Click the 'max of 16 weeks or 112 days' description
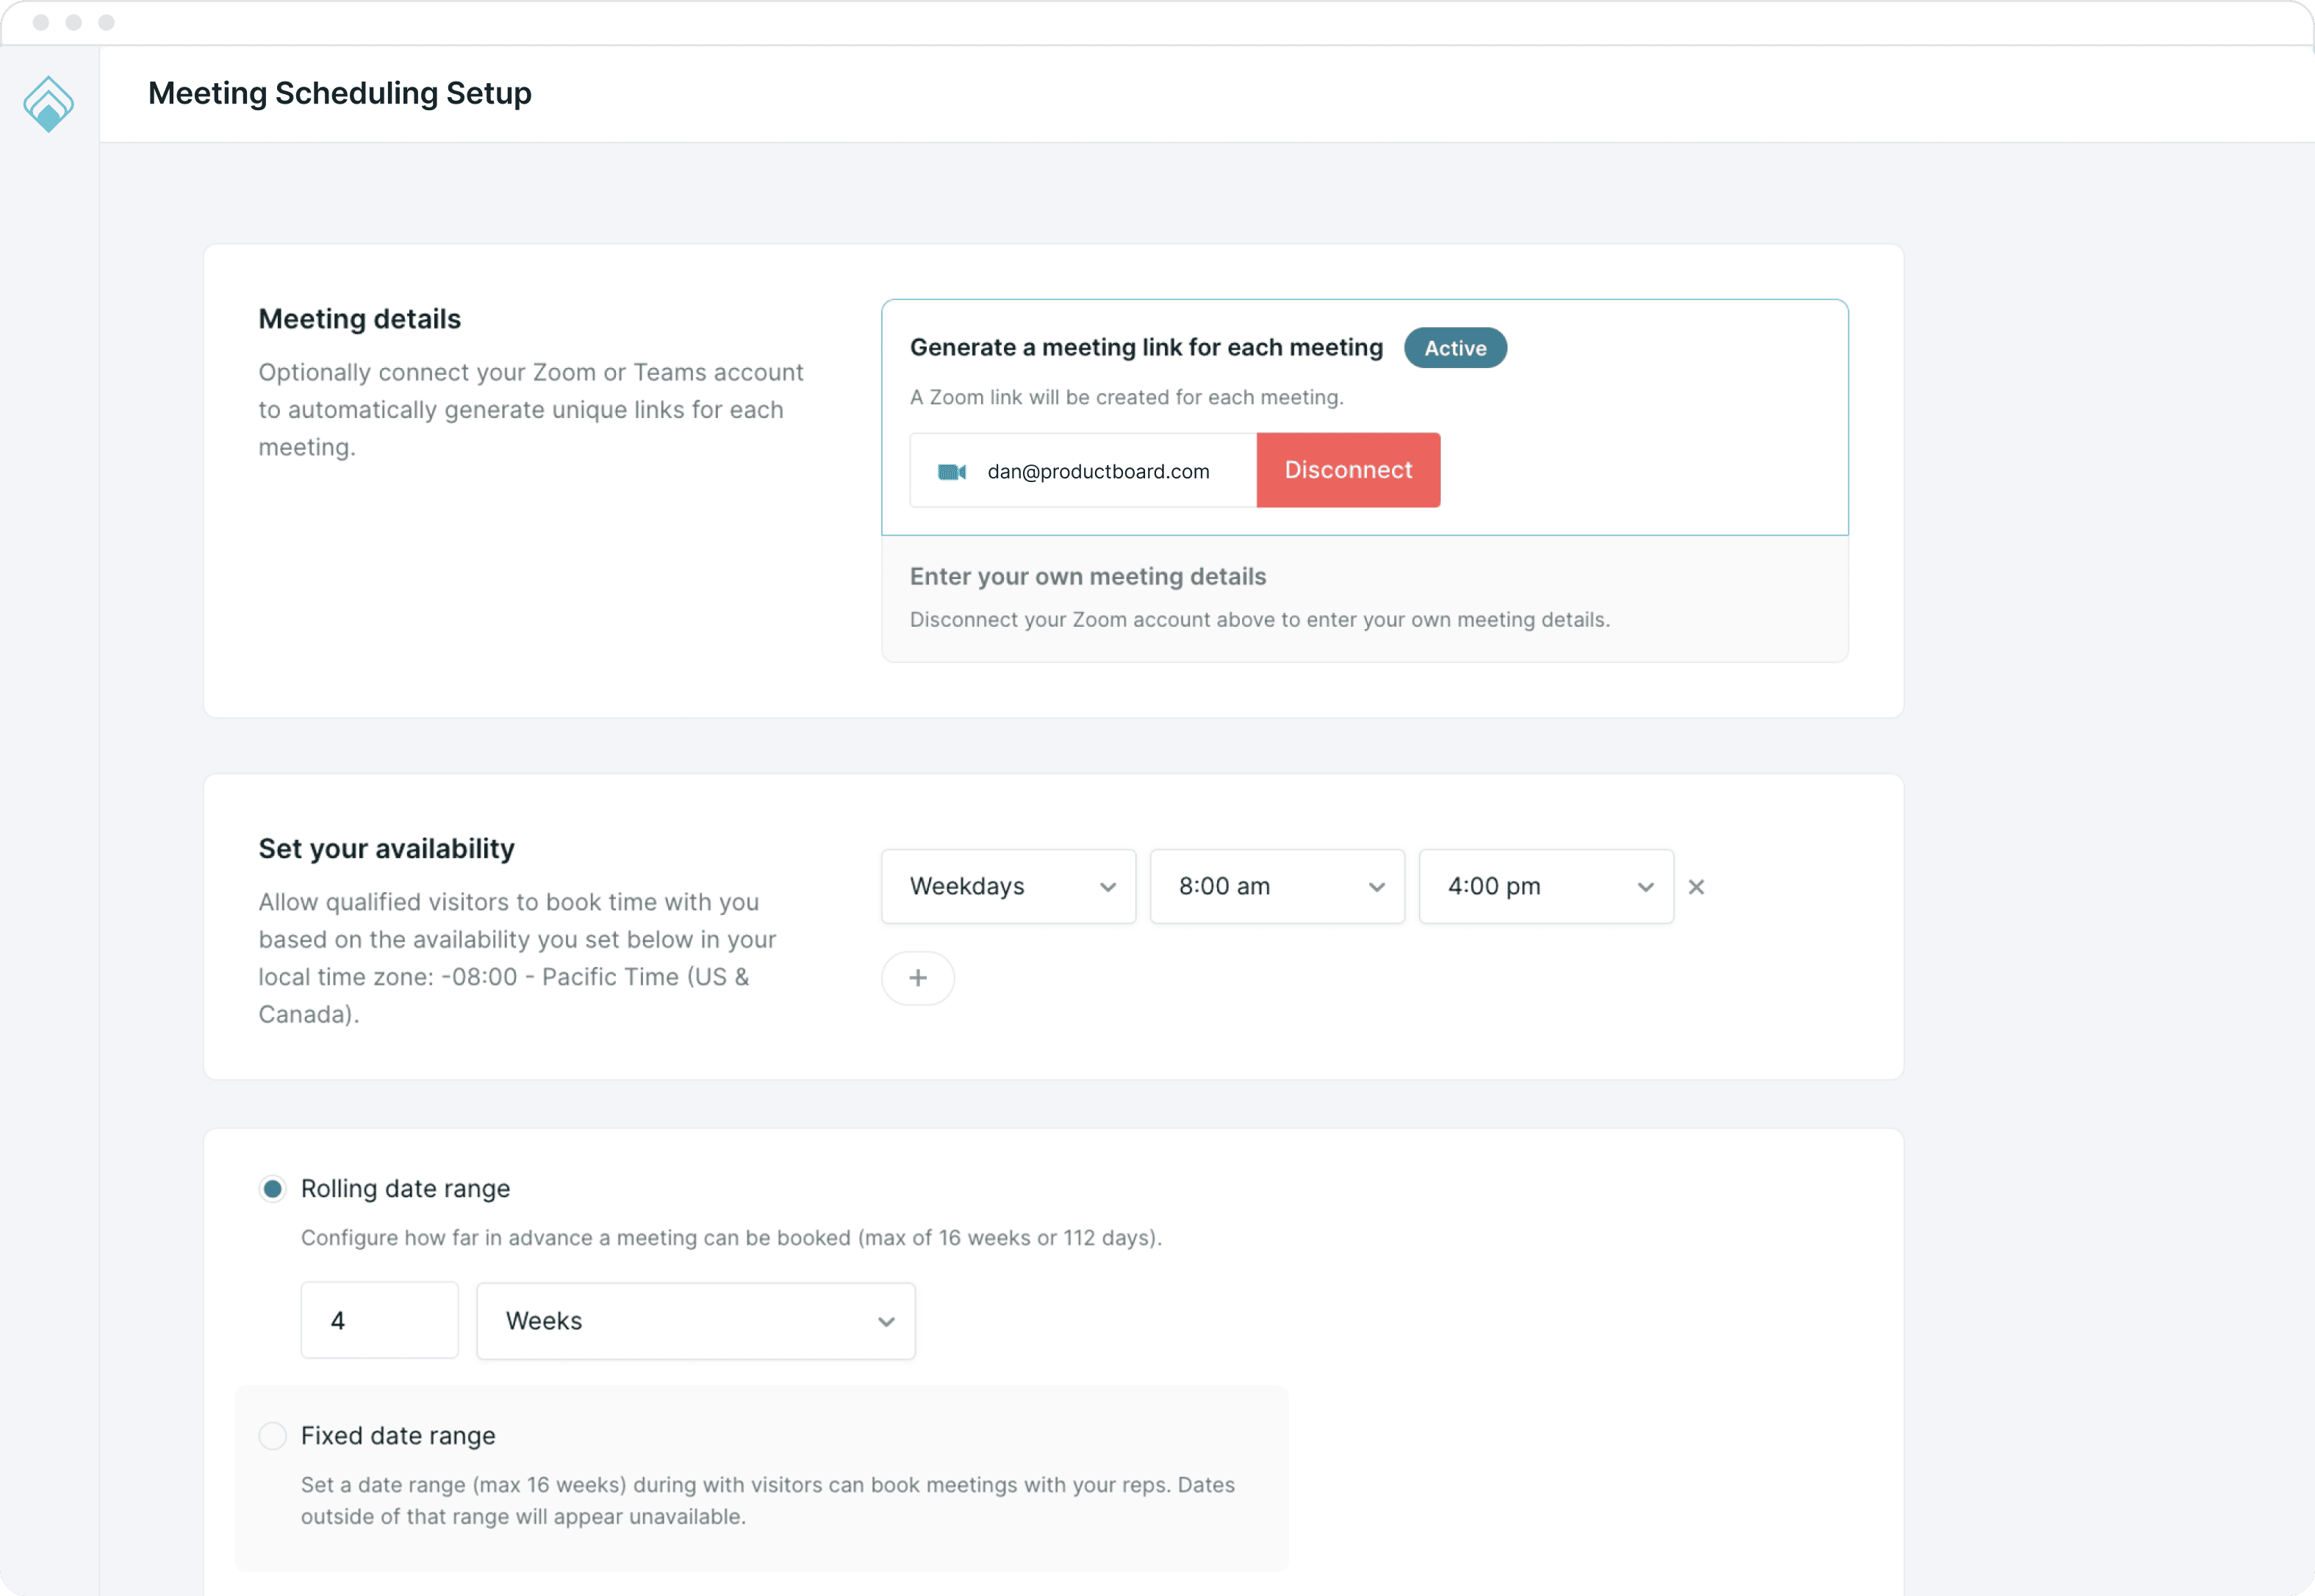 (731, 1238)
